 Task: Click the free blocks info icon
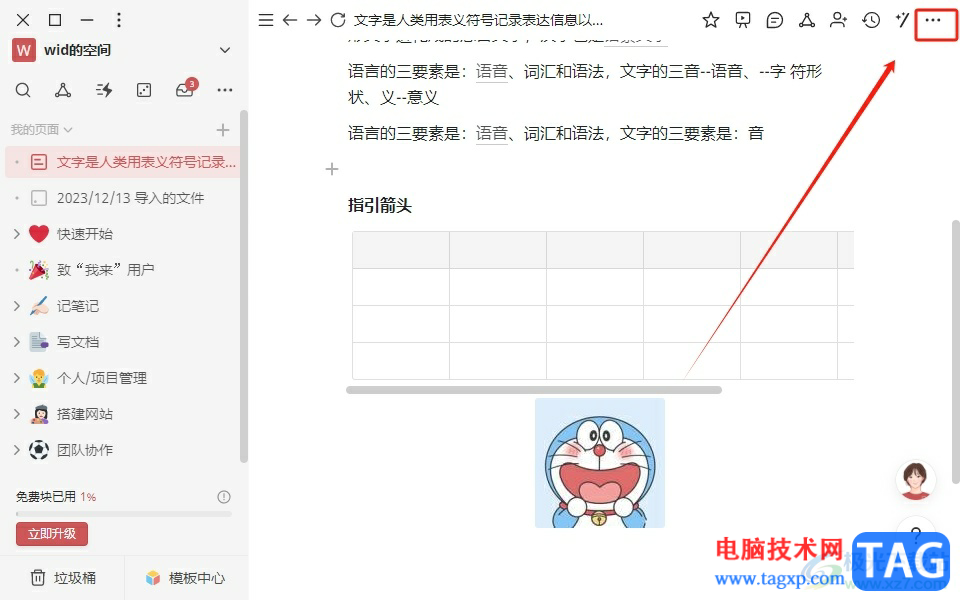(x=224, y=497)
